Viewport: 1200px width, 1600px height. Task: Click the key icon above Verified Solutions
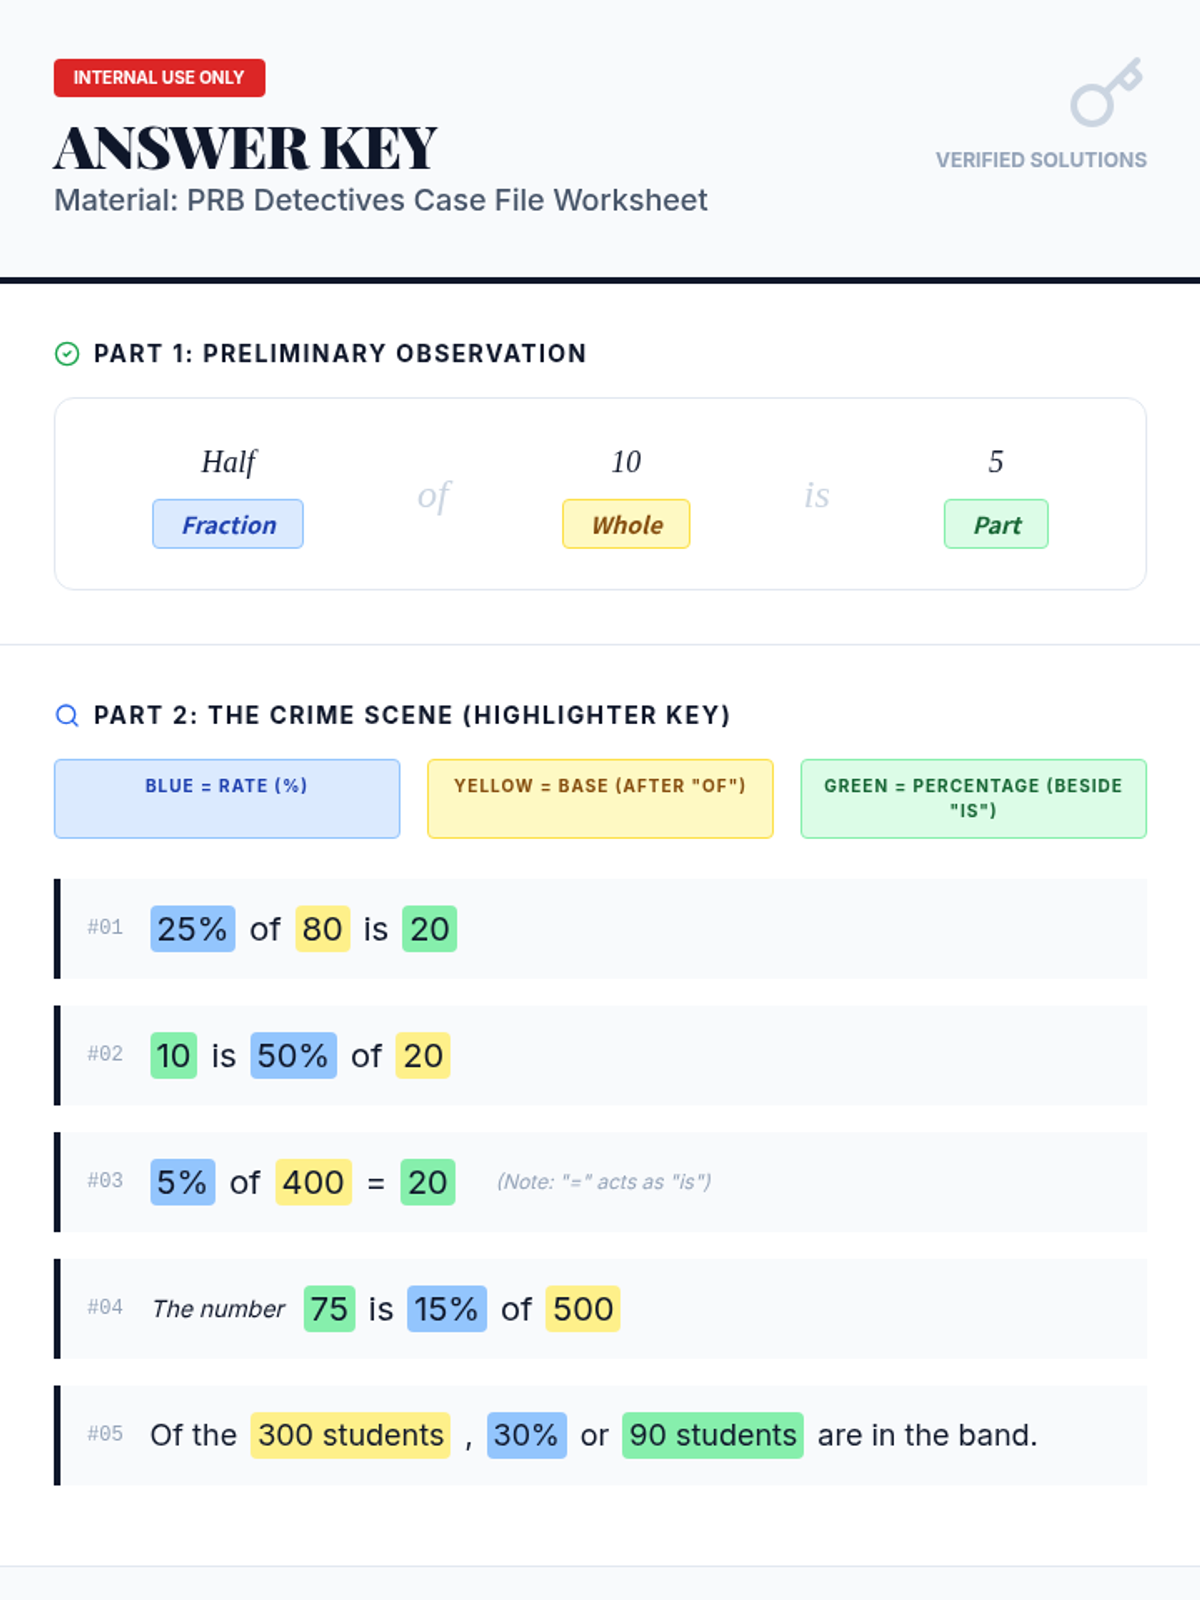1105,93
